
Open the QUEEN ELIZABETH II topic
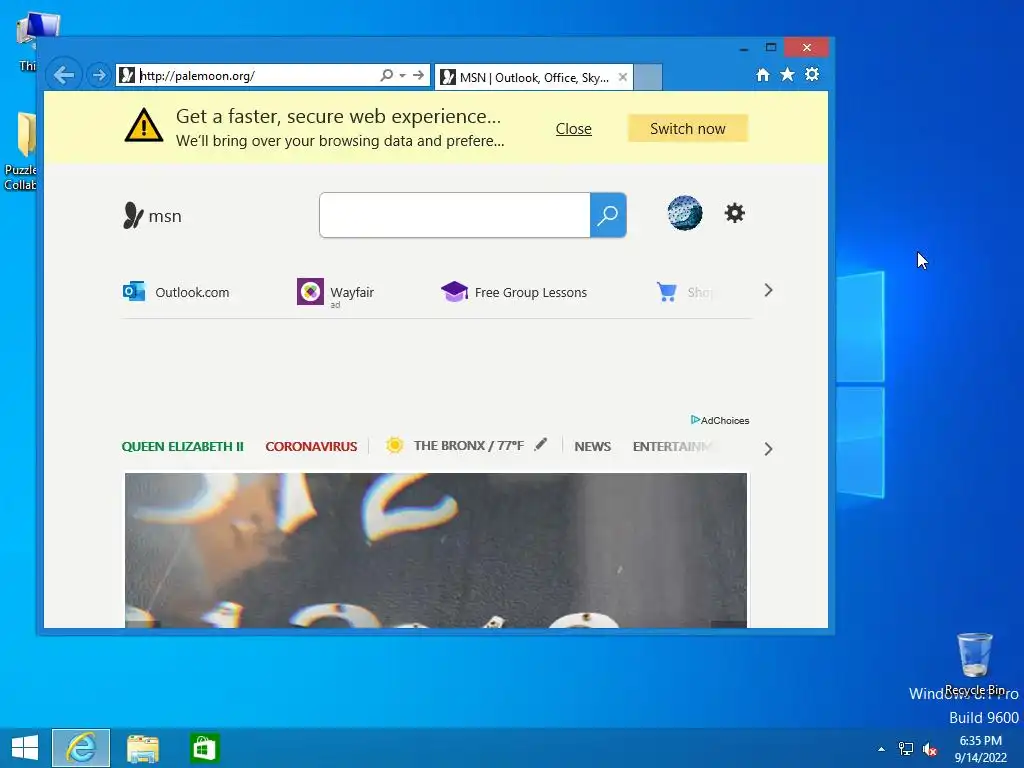pyautogui.click(x=182, y=447)
